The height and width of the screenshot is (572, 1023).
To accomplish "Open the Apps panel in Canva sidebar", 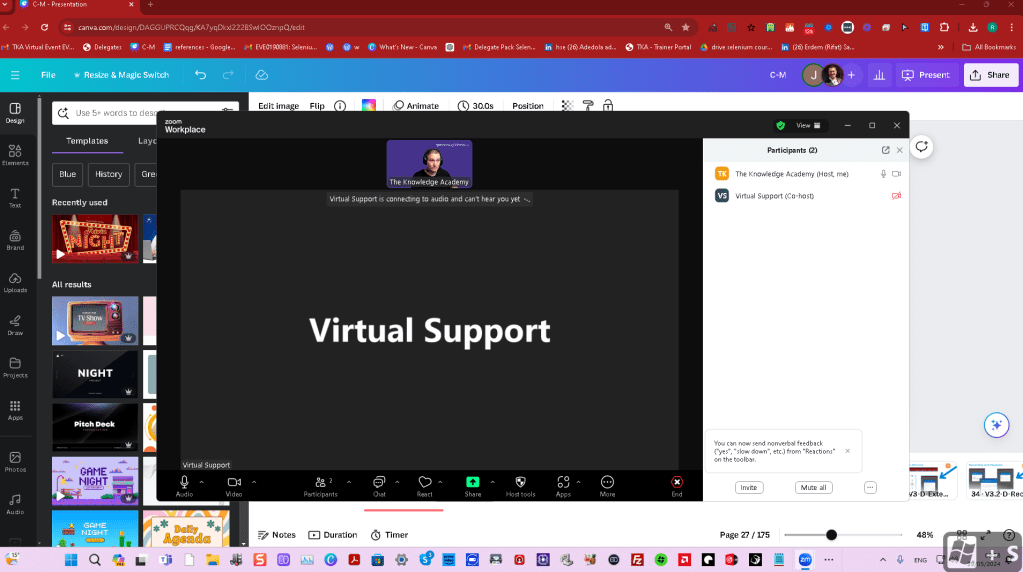I will point(15,410).
